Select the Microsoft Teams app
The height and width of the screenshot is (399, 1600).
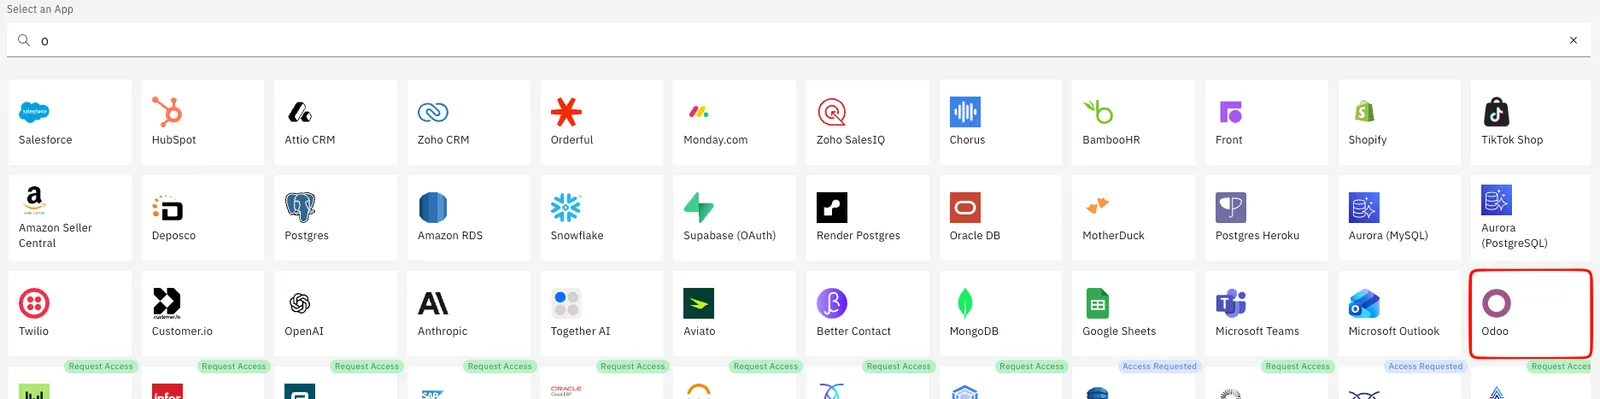(1267, 314)
